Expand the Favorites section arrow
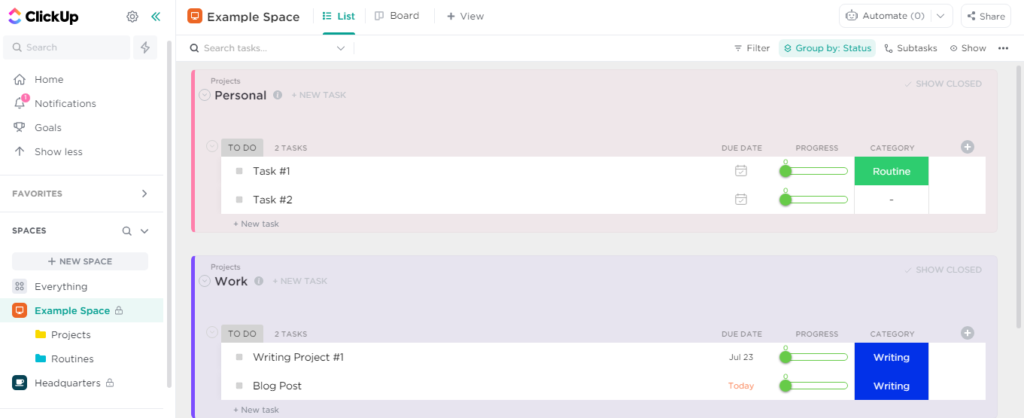This screenshot has width=1024, height=418. click(145, 194)
